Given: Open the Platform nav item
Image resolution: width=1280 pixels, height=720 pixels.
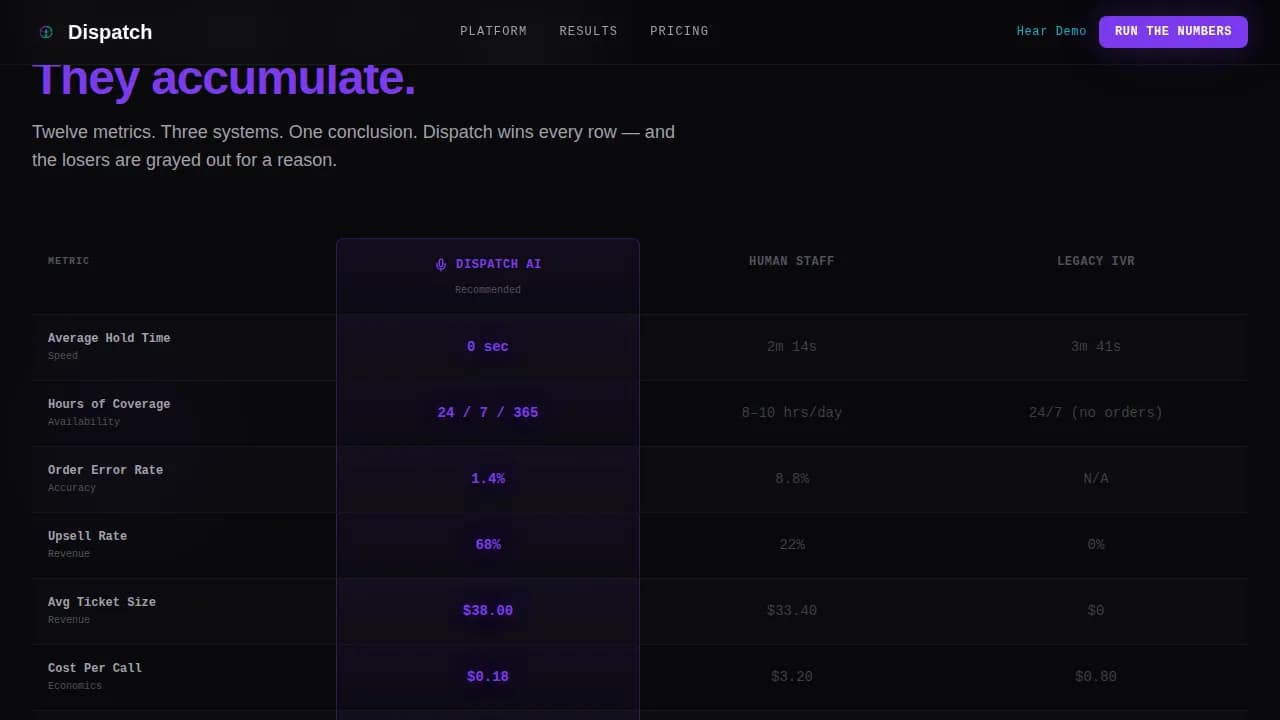Looking at the screenshot, I should click(x=493, y=31).
